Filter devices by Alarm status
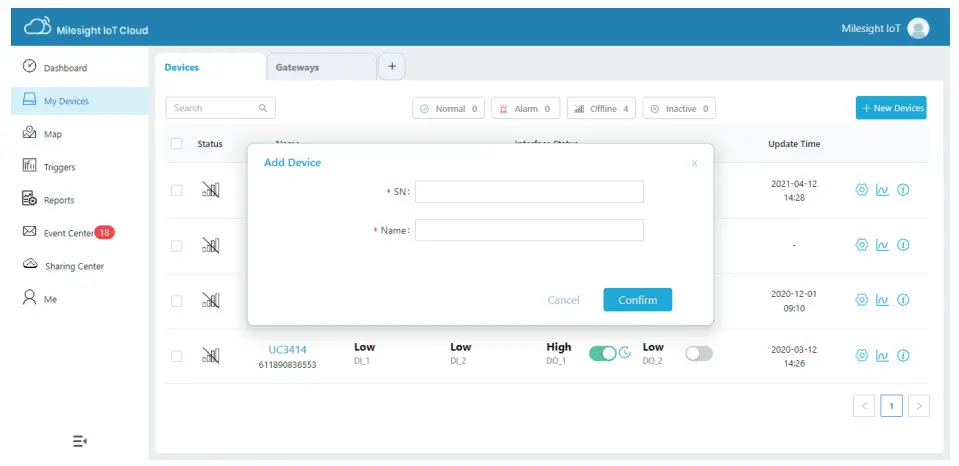This screenshot has width=959, height=466. [x=525, y=108]
